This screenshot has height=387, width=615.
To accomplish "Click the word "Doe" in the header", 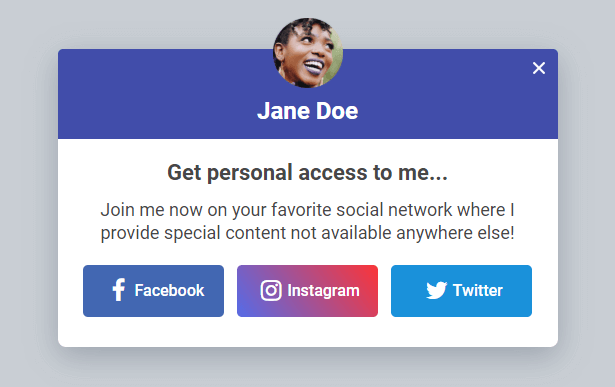I will pos(337,111).
